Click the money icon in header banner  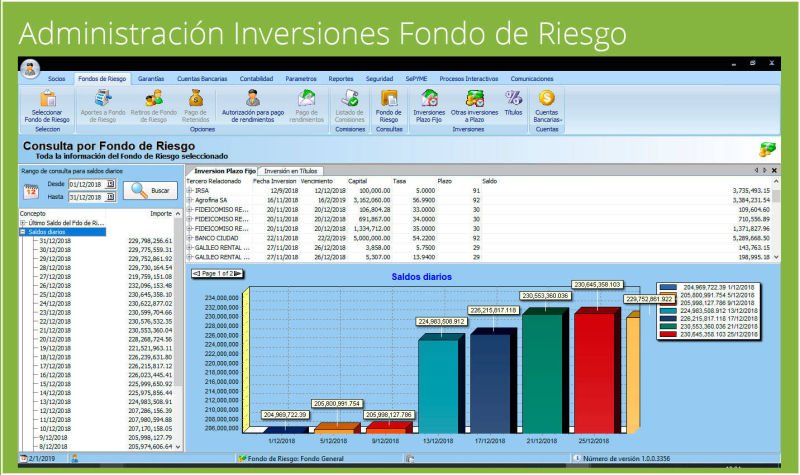point(767,149)
